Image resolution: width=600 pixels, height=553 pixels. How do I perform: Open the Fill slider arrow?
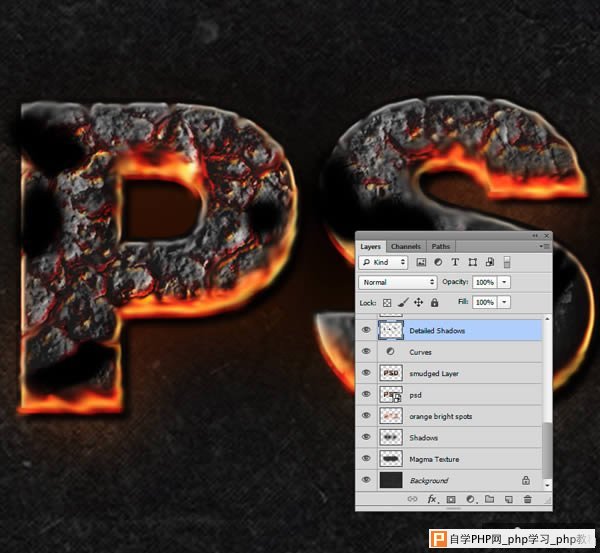click(x=504, y=302)
